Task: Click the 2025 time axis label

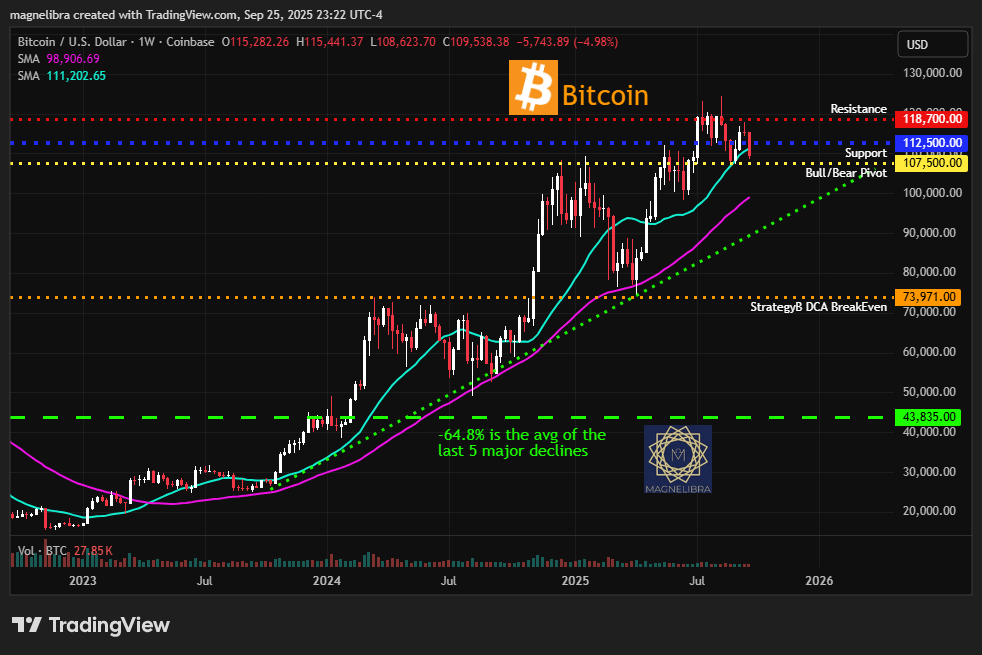Action: pos(575,580)
